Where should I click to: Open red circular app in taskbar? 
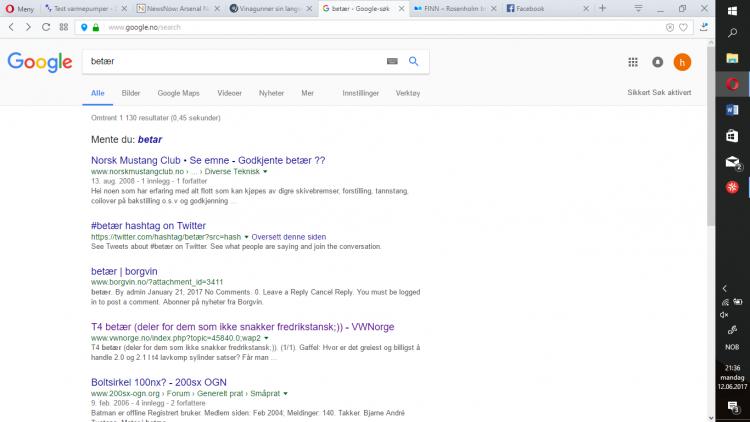coord(732,188)
